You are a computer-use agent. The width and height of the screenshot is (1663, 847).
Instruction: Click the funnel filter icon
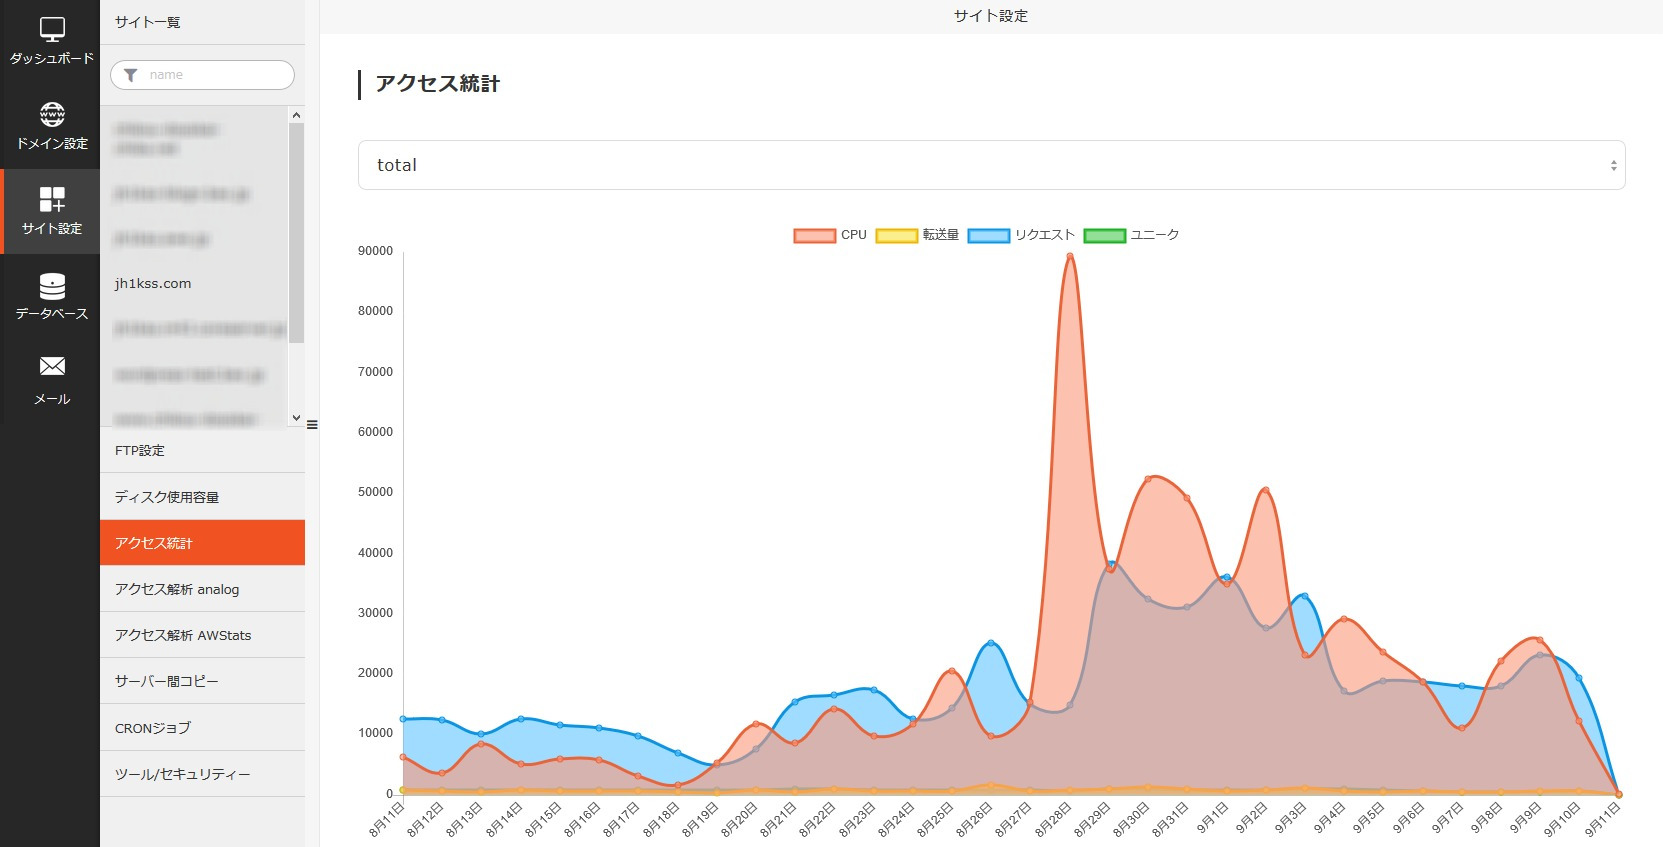pyautogui.click(x=131, y=75)
